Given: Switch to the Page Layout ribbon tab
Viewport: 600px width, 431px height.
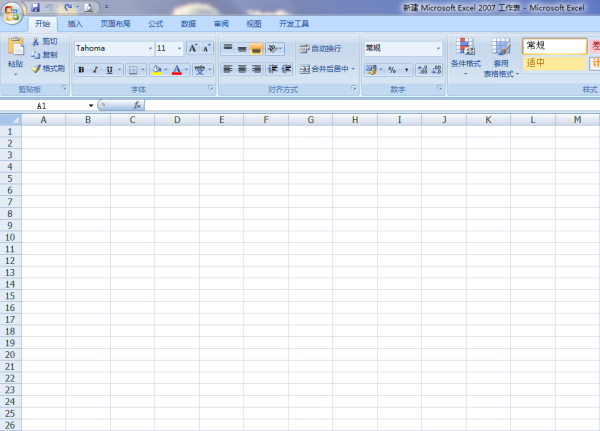Looking at the screenshot, I should [x=115, y=24].
